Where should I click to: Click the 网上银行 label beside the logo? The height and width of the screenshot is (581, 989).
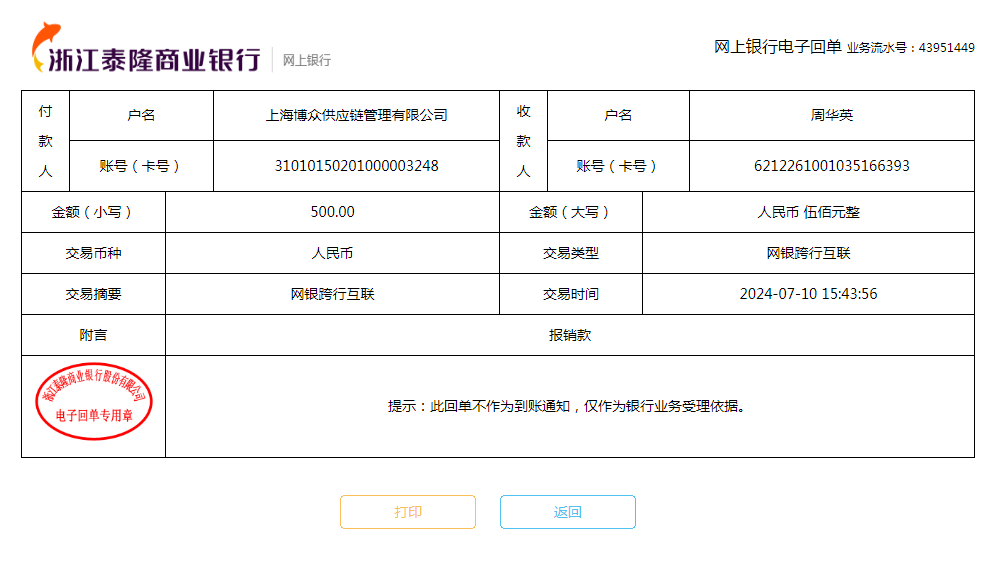click(x=306, y=60)
